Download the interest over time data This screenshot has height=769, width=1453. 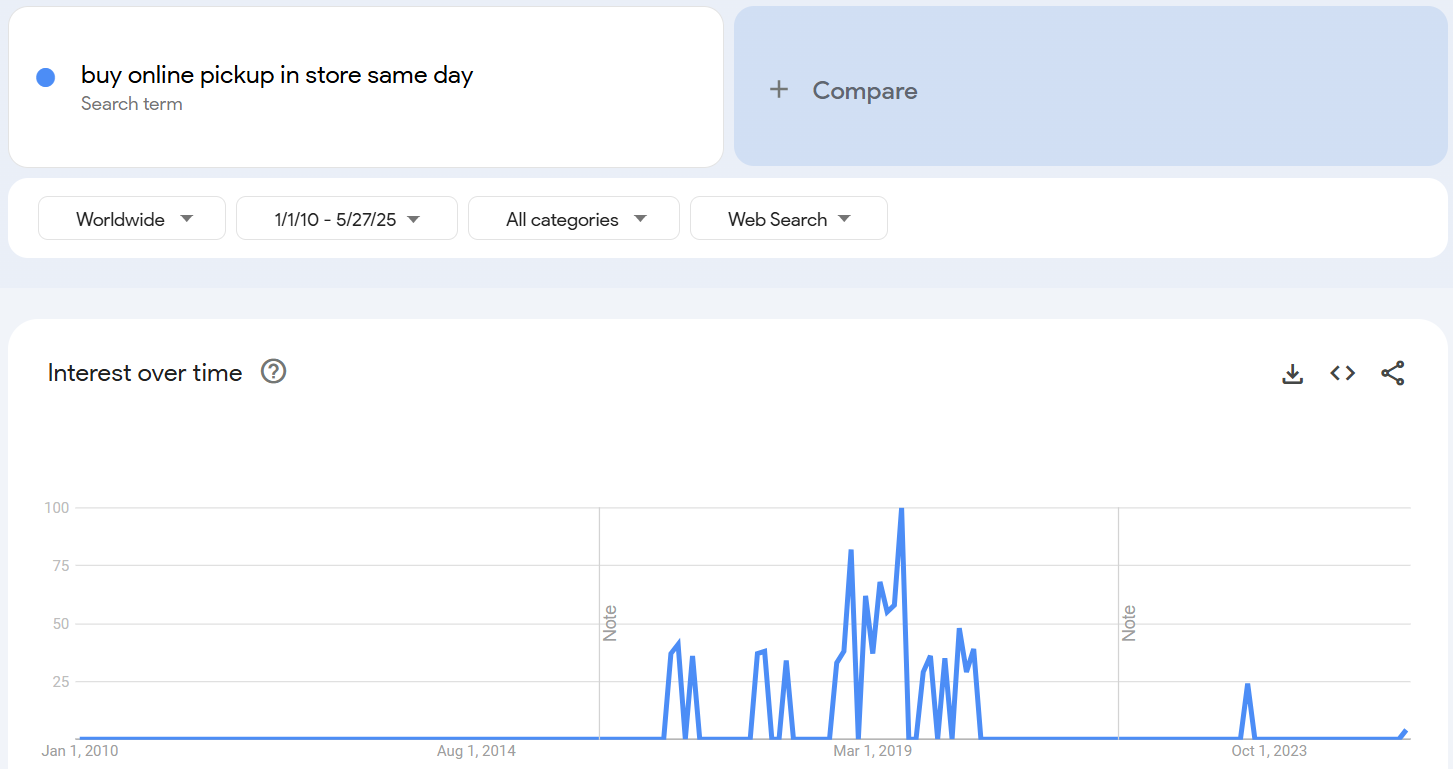pyautogui.click(x=1293, y=373)
